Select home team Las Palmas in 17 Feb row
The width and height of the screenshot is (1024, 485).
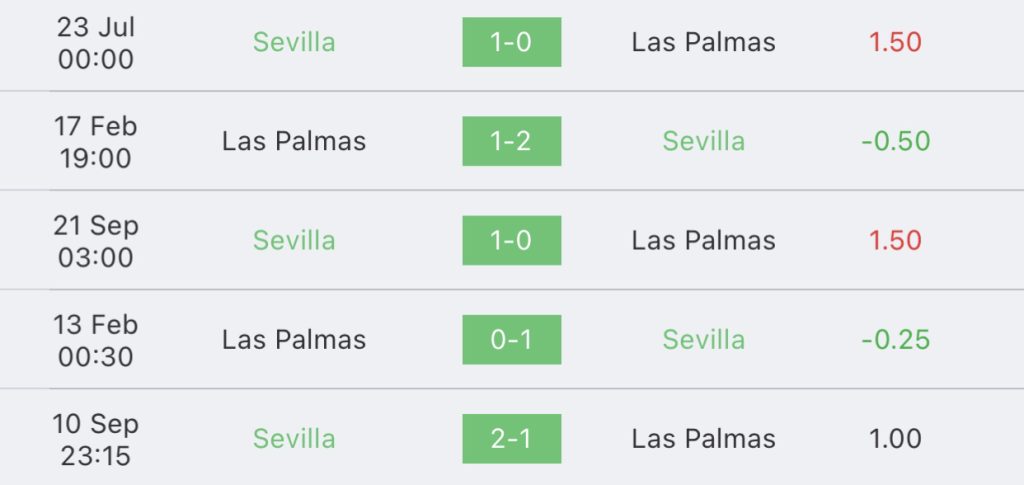(294, 142)
